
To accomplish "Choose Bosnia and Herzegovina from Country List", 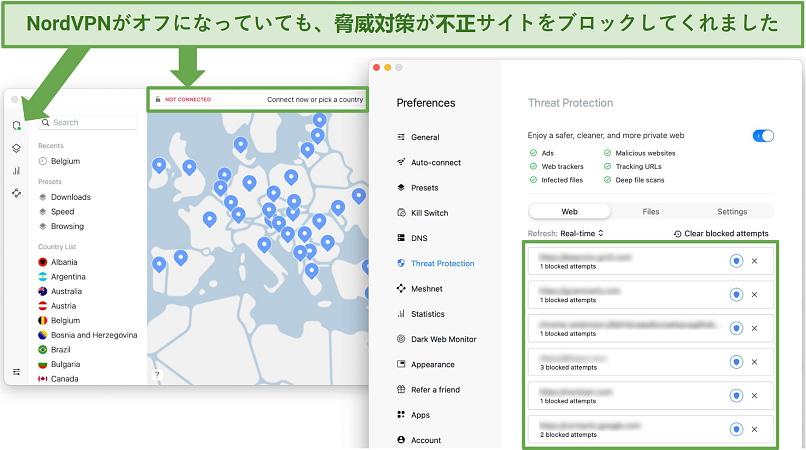I will click(88, 335).
